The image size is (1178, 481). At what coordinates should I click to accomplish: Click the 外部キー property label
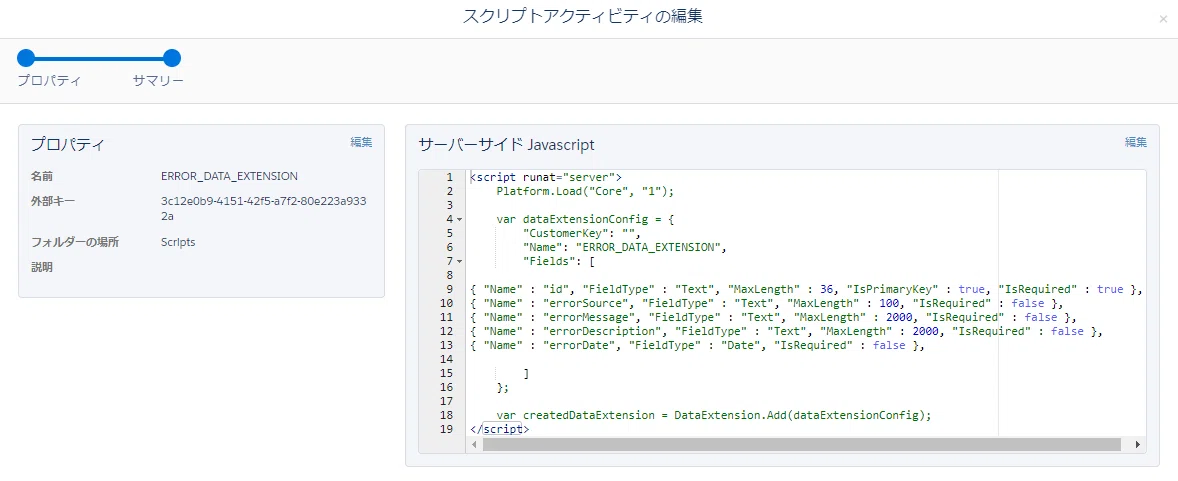tap(53, 201)
